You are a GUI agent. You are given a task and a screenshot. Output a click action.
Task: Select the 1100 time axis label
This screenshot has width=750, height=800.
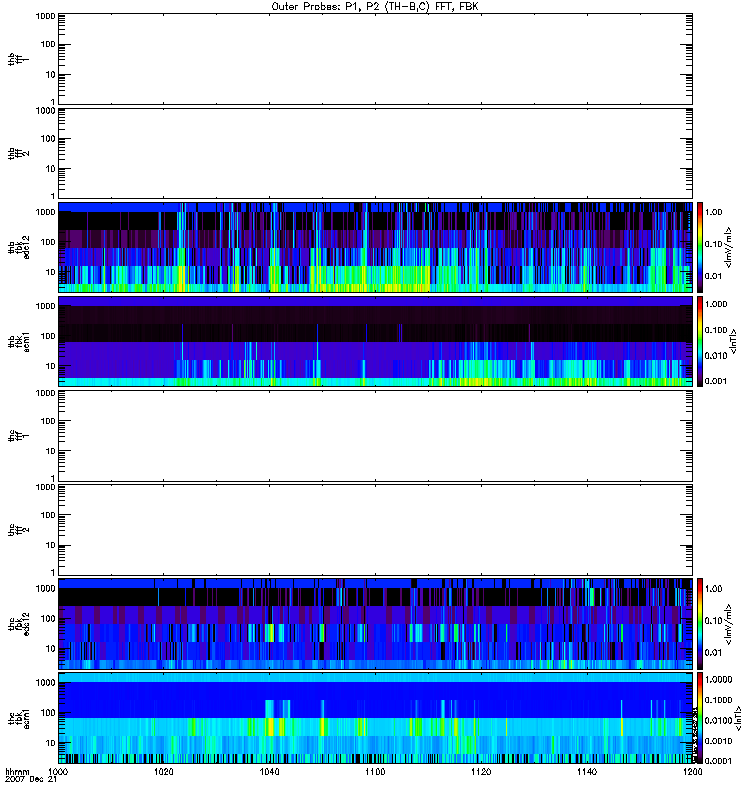pos(375,774)
